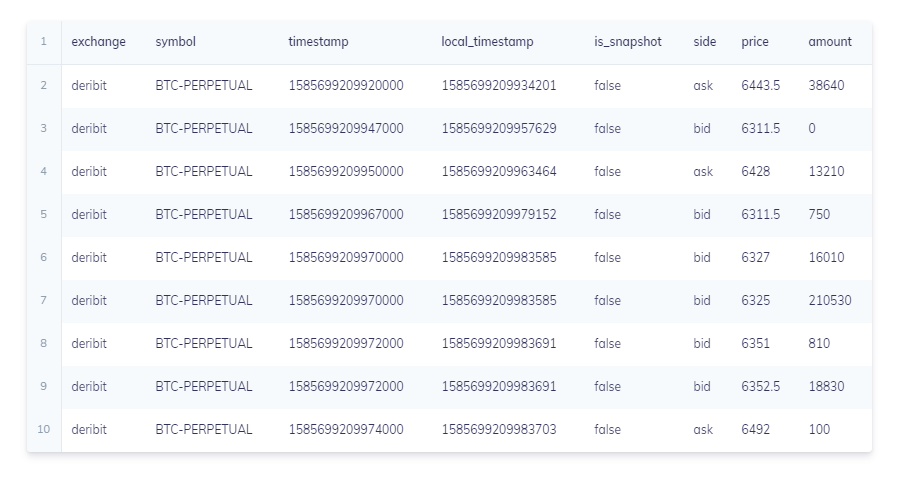Select the amount cell 16010
This screenshot has height=480, width=897.
coord(826,257)
